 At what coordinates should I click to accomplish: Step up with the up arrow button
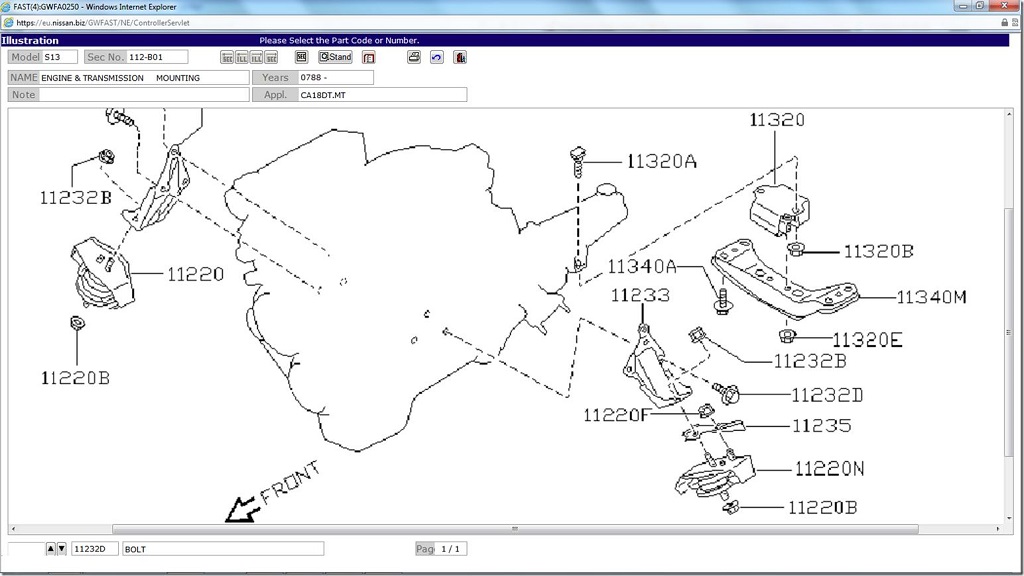pyautogui.click(x=51, y=549)
